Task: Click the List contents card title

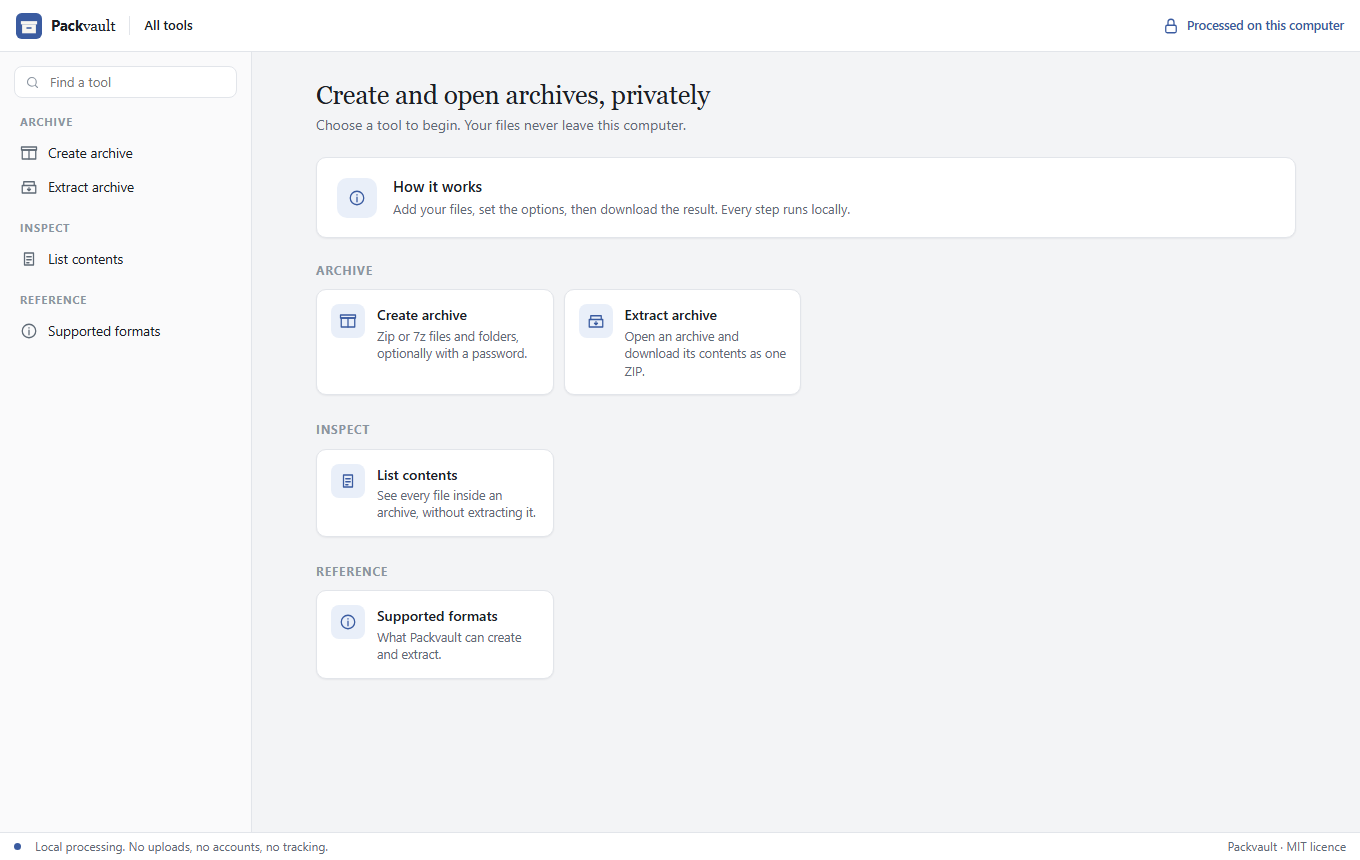Action: pos(417,475)
